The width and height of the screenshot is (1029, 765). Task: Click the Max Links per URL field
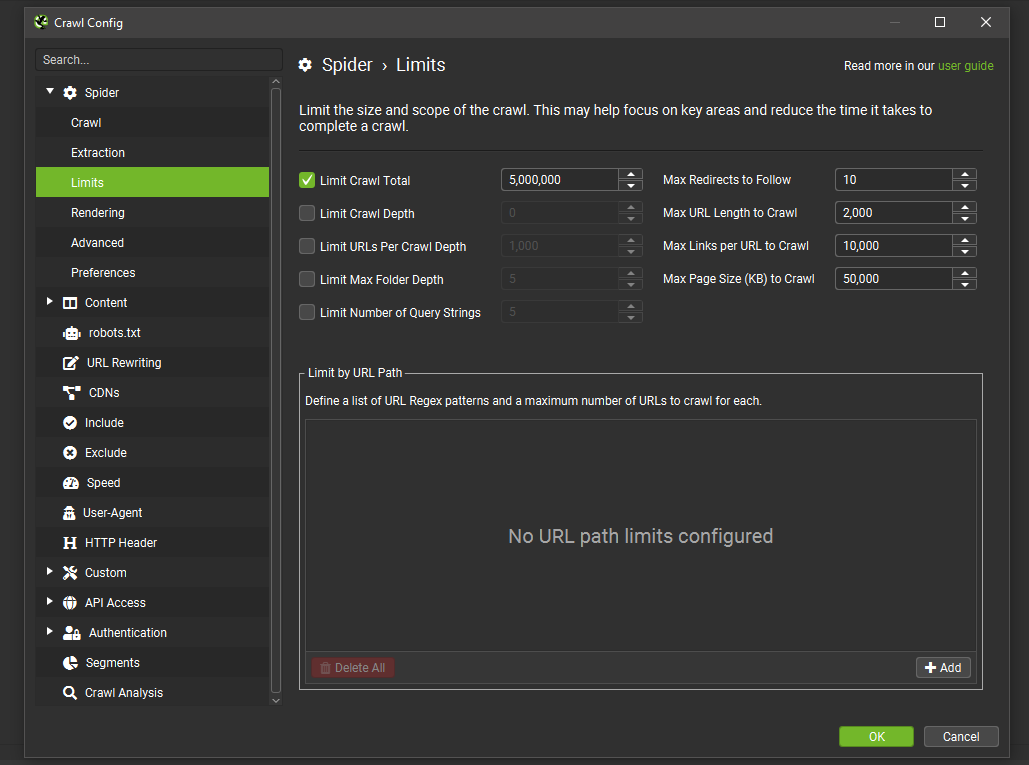coord(894,245)
